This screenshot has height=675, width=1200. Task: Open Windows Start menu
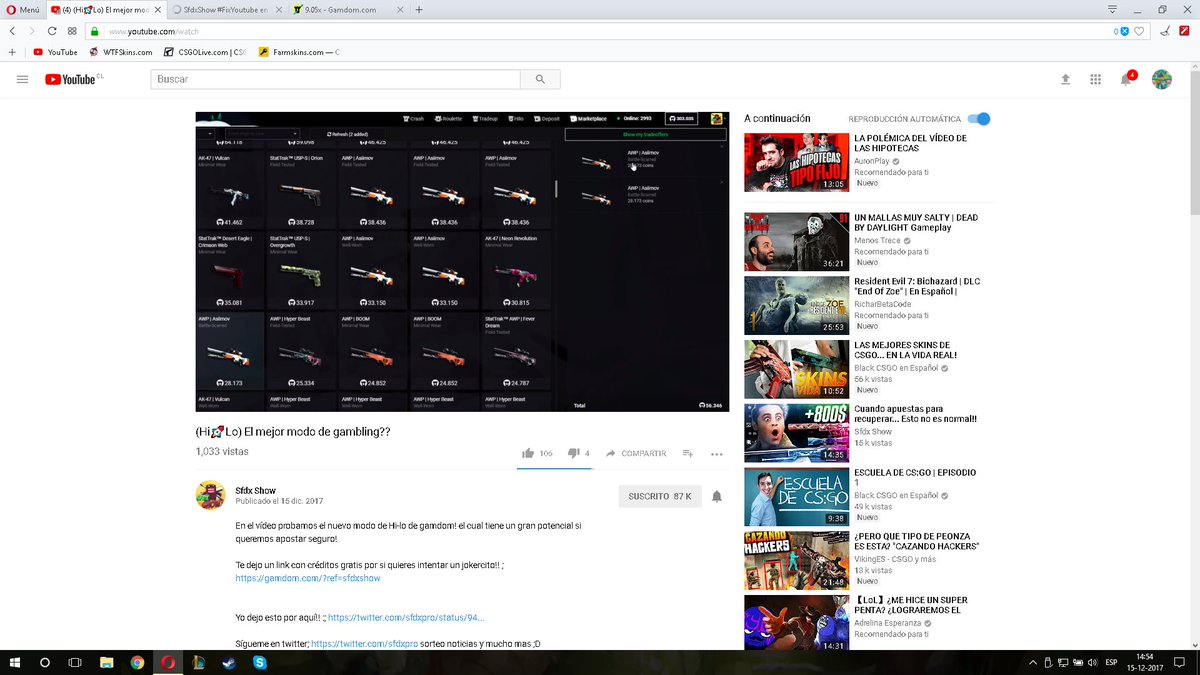[x=15, y=662]
